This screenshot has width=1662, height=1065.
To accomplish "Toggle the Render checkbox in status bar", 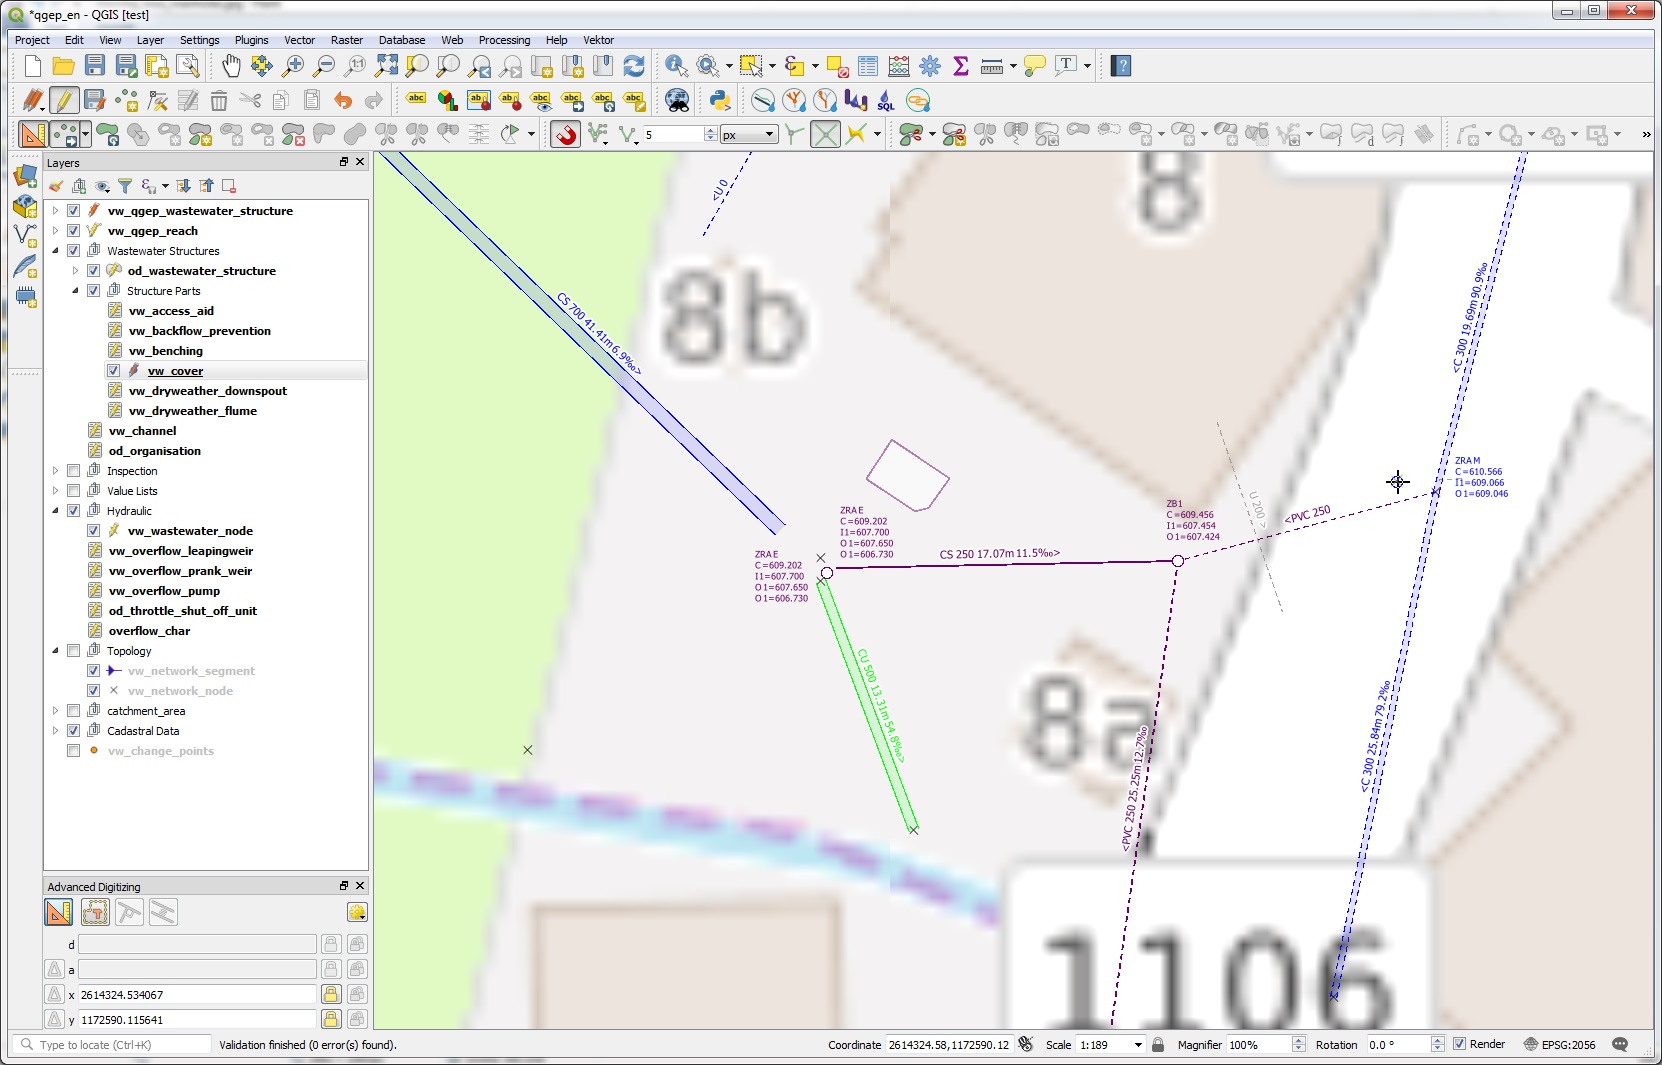I will [x=1459, y=1044].
